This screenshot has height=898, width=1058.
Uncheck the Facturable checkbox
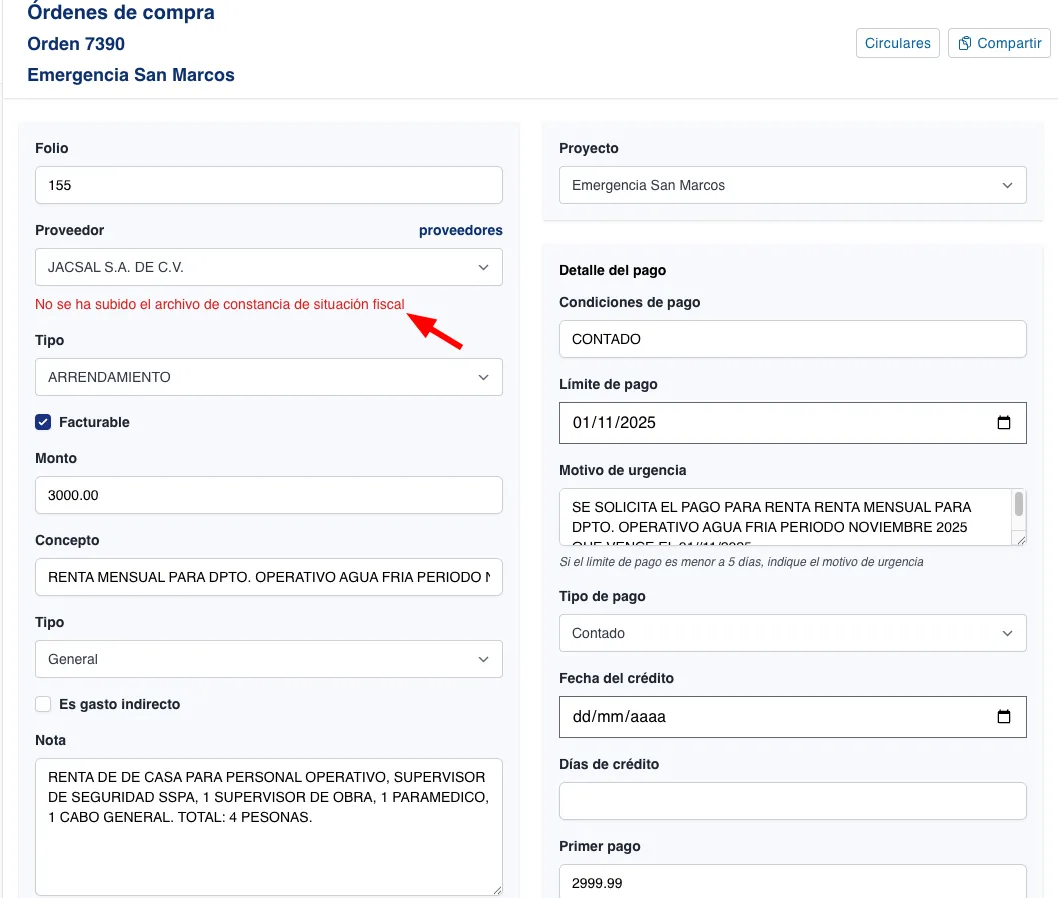point(43,422)
